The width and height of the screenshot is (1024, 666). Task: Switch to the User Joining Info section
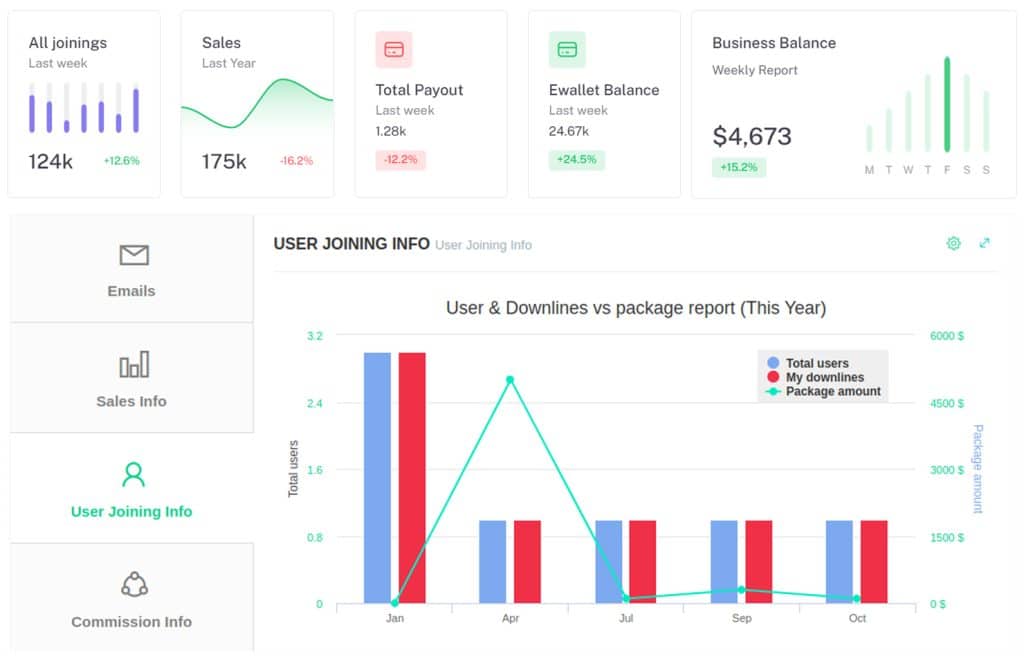[130, 511]
